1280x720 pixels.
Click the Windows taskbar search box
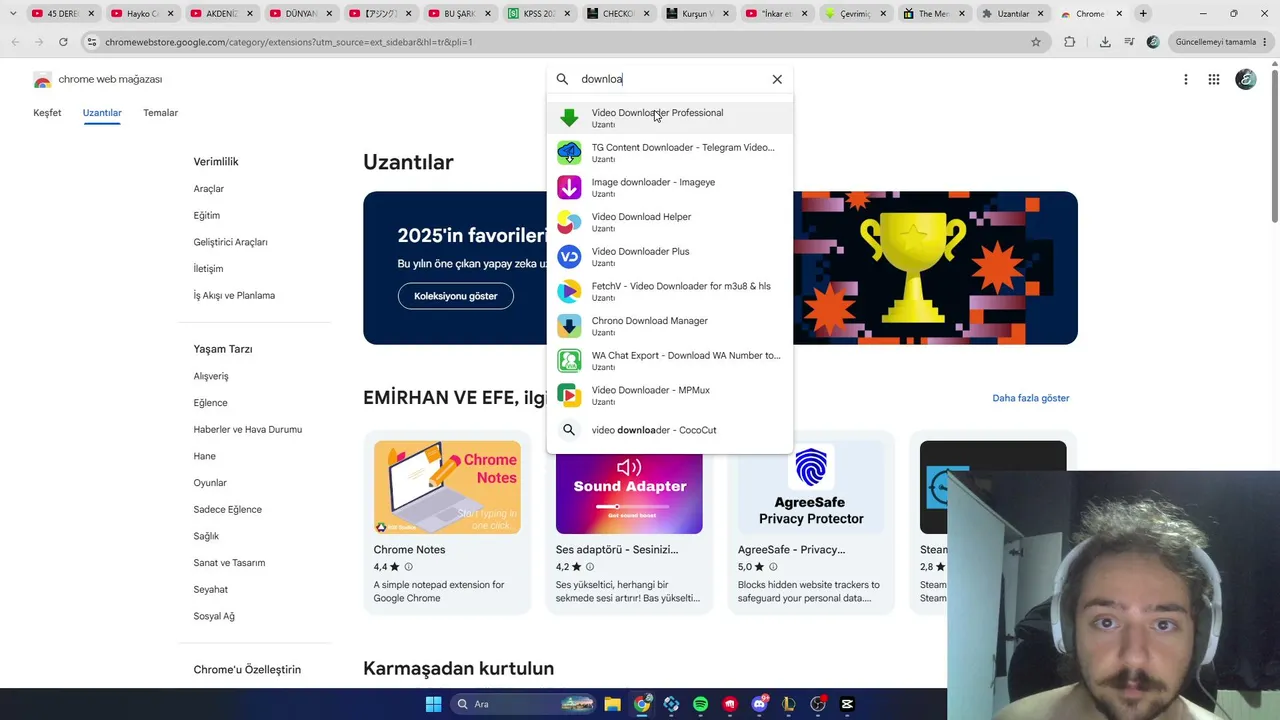click(x=524, y=704)
